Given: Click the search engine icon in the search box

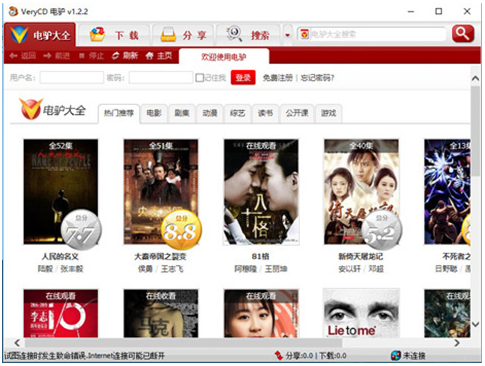Looking at the screenshot, I should point(304,34).
